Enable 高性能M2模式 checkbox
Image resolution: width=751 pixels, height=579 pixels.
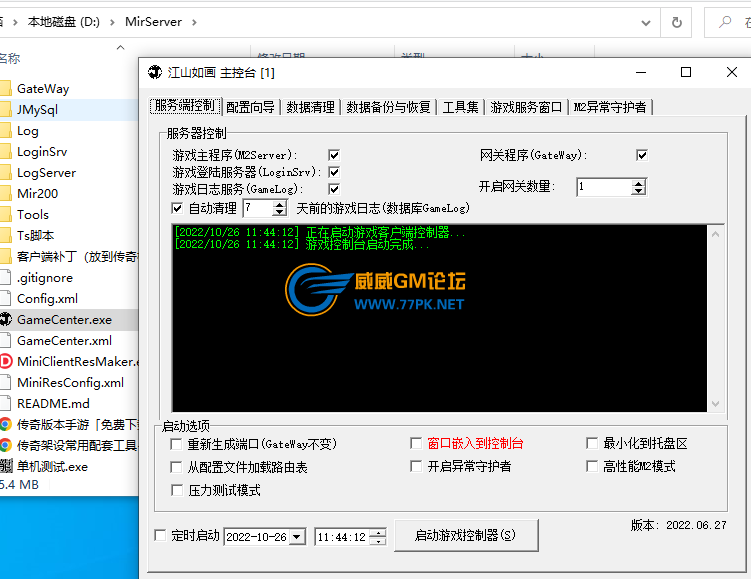pyautogui.click(x=592, y=466)
